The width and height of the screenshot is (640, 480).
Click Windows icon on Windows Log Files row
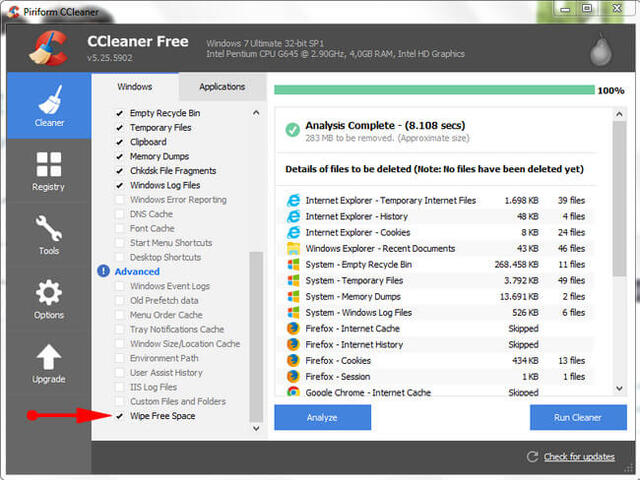pos(293,313)
